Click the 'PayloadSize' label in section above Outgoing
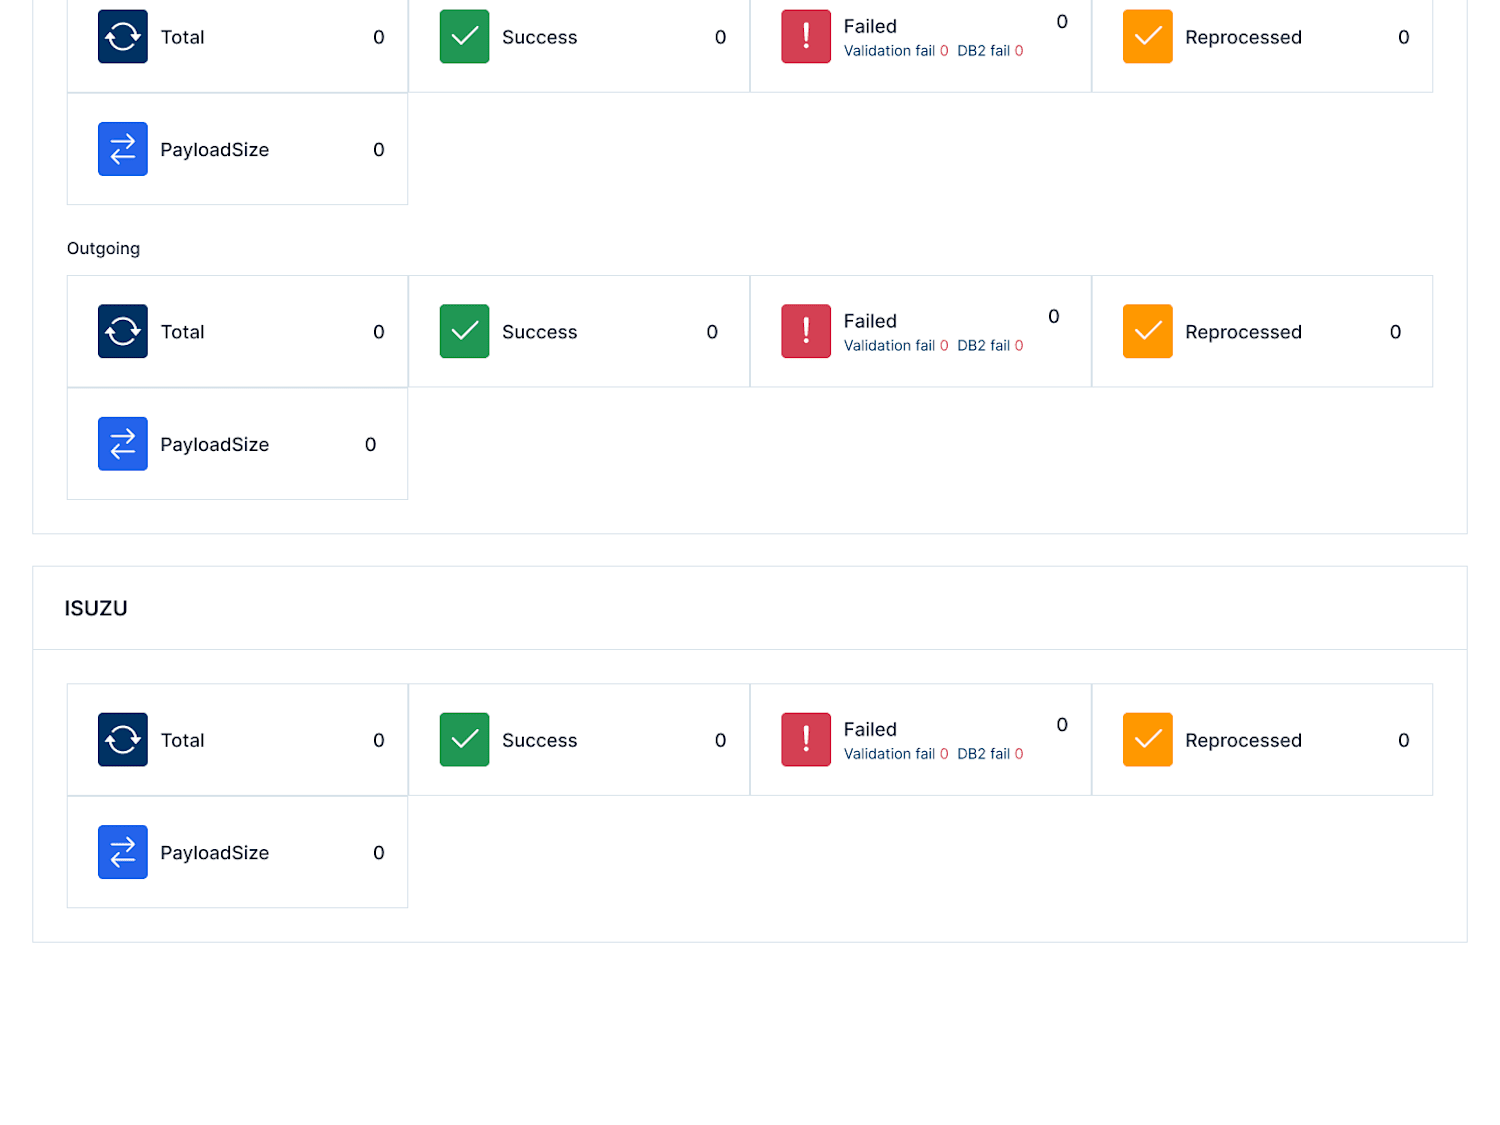This screenshot has height=1125, width=1500. (214, 150)
